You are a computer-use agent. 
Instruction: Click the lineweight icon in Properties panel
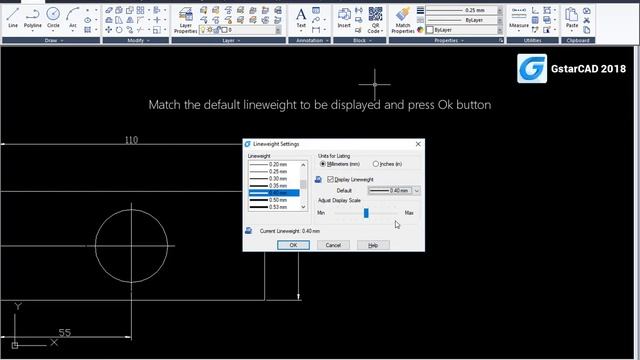(420, 10)
